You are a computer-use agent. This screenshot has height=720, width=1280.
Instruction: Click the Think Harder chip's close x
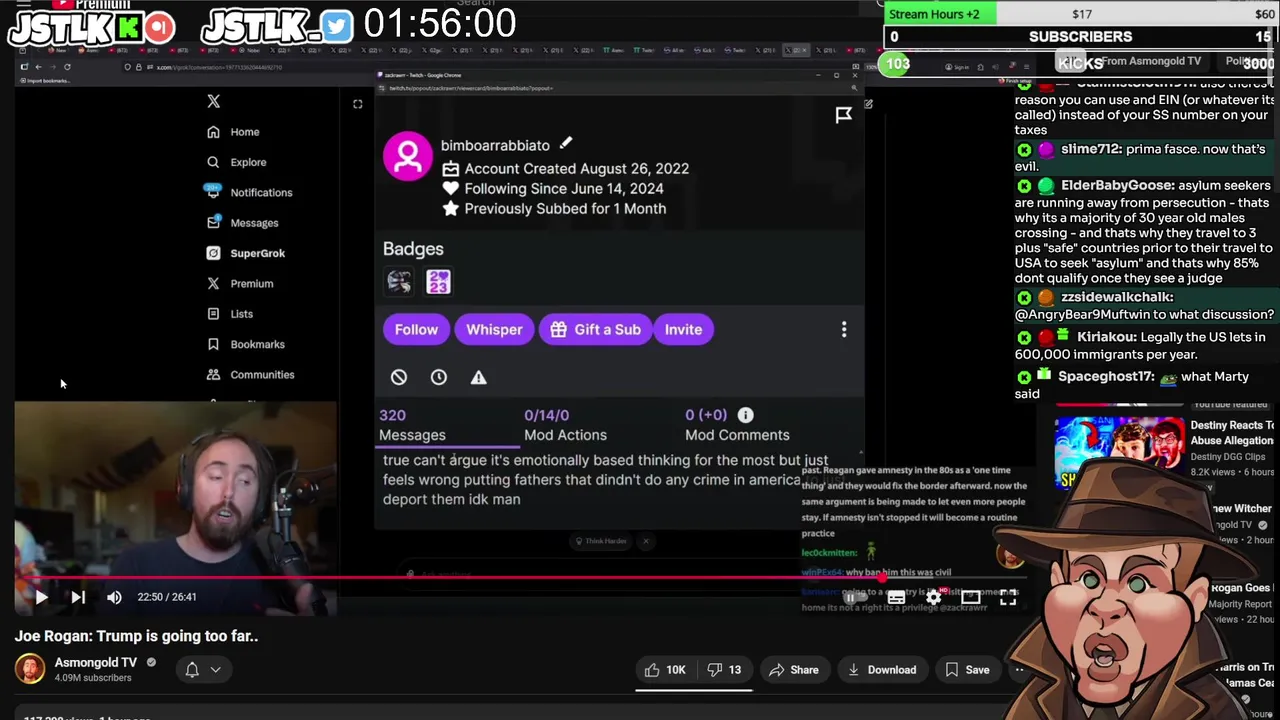(646, 541)
